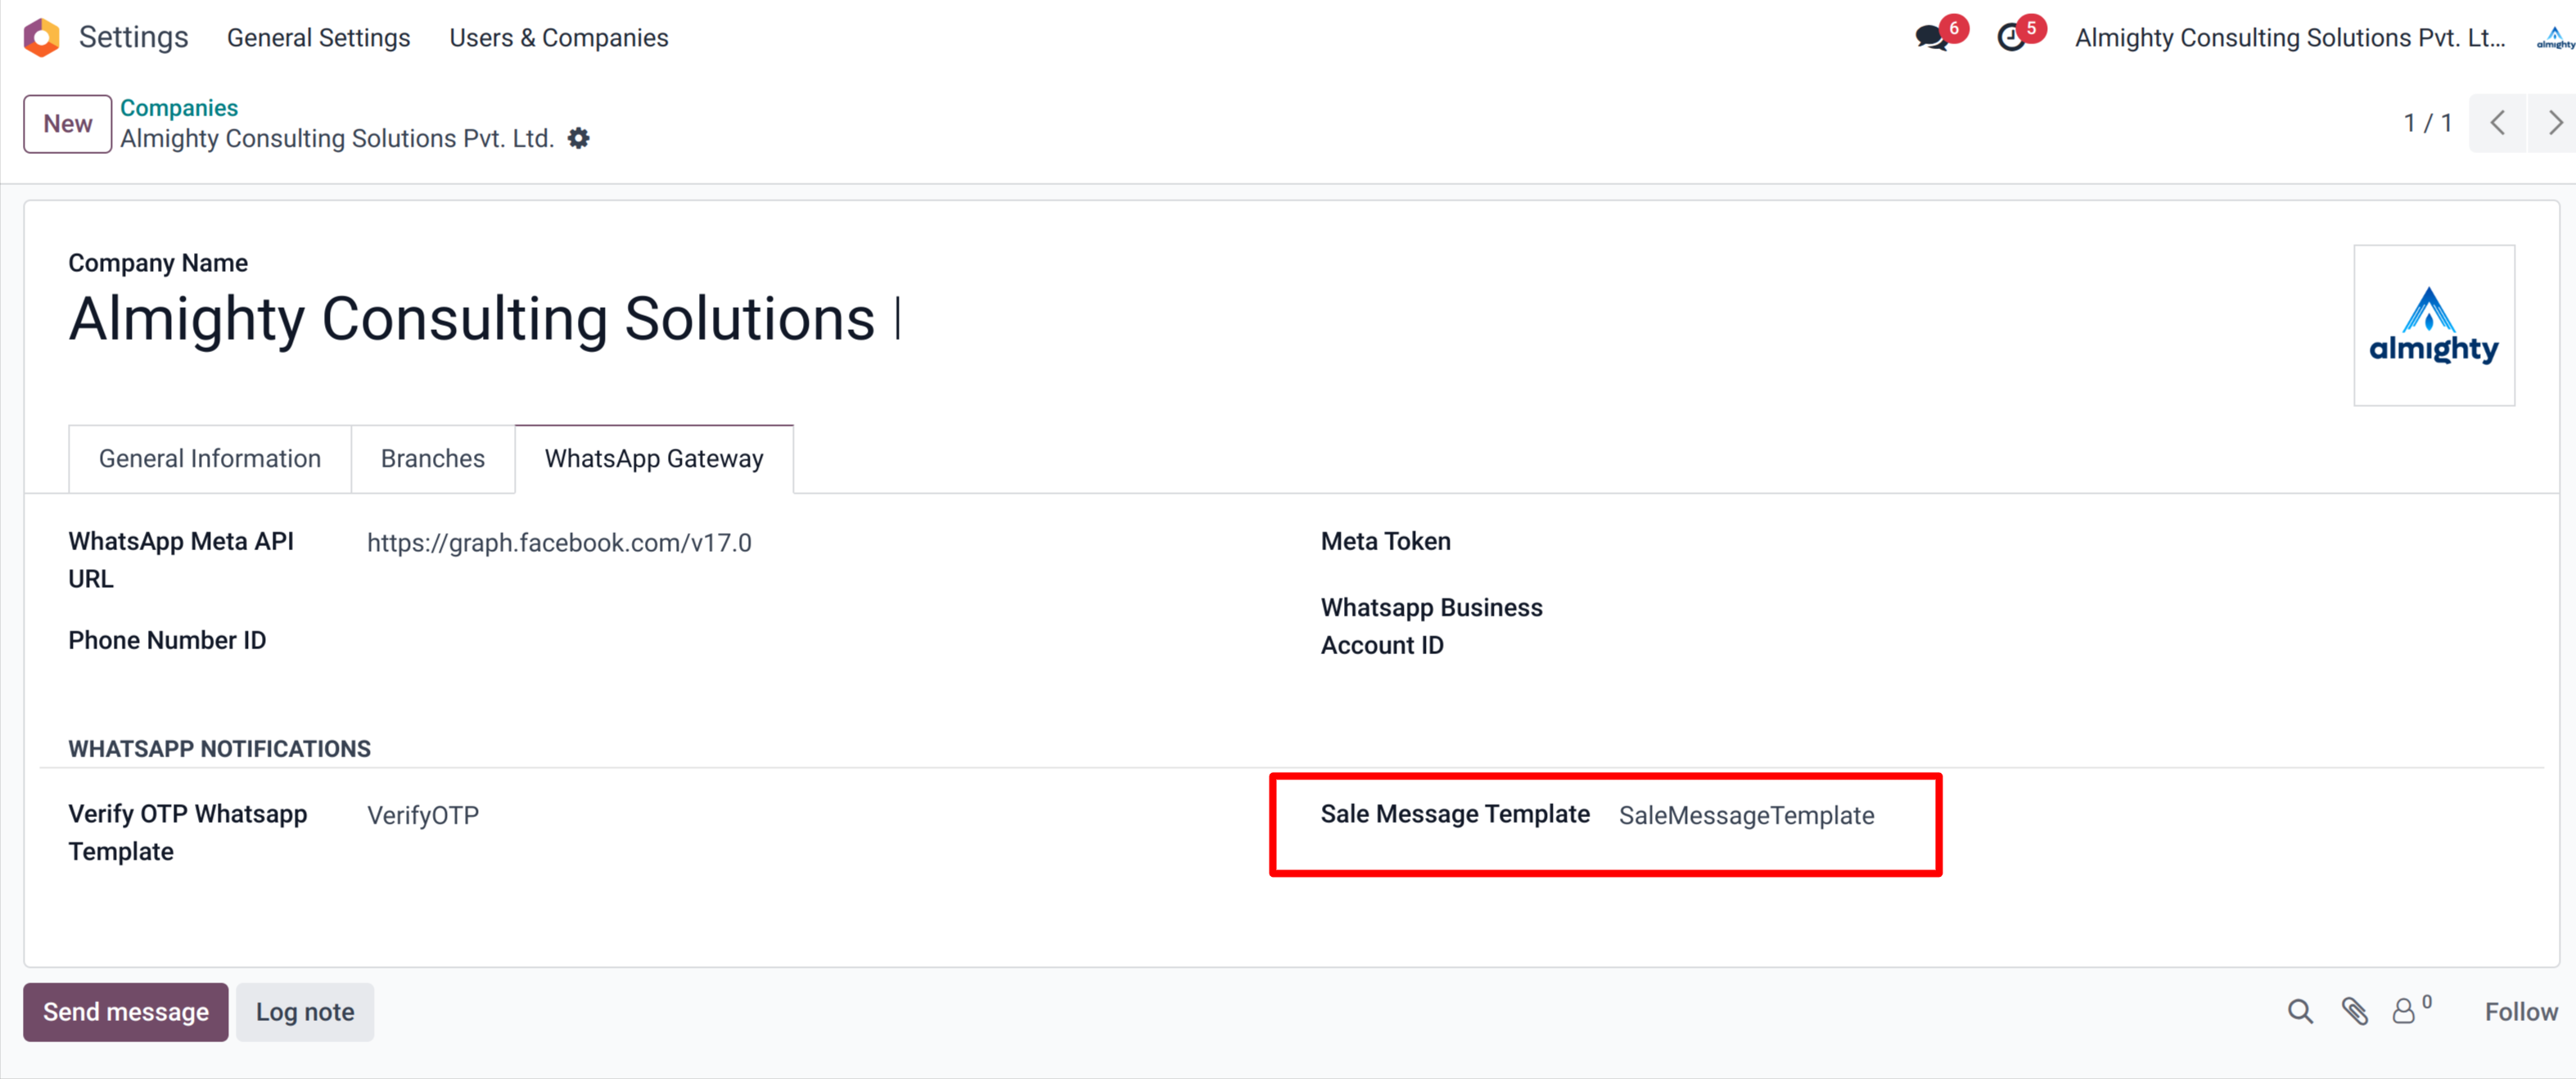The width and height of the screenshot is (2576, 1079).
Task: Click the almighty company logo image
Action: [x=2433, y=325]
